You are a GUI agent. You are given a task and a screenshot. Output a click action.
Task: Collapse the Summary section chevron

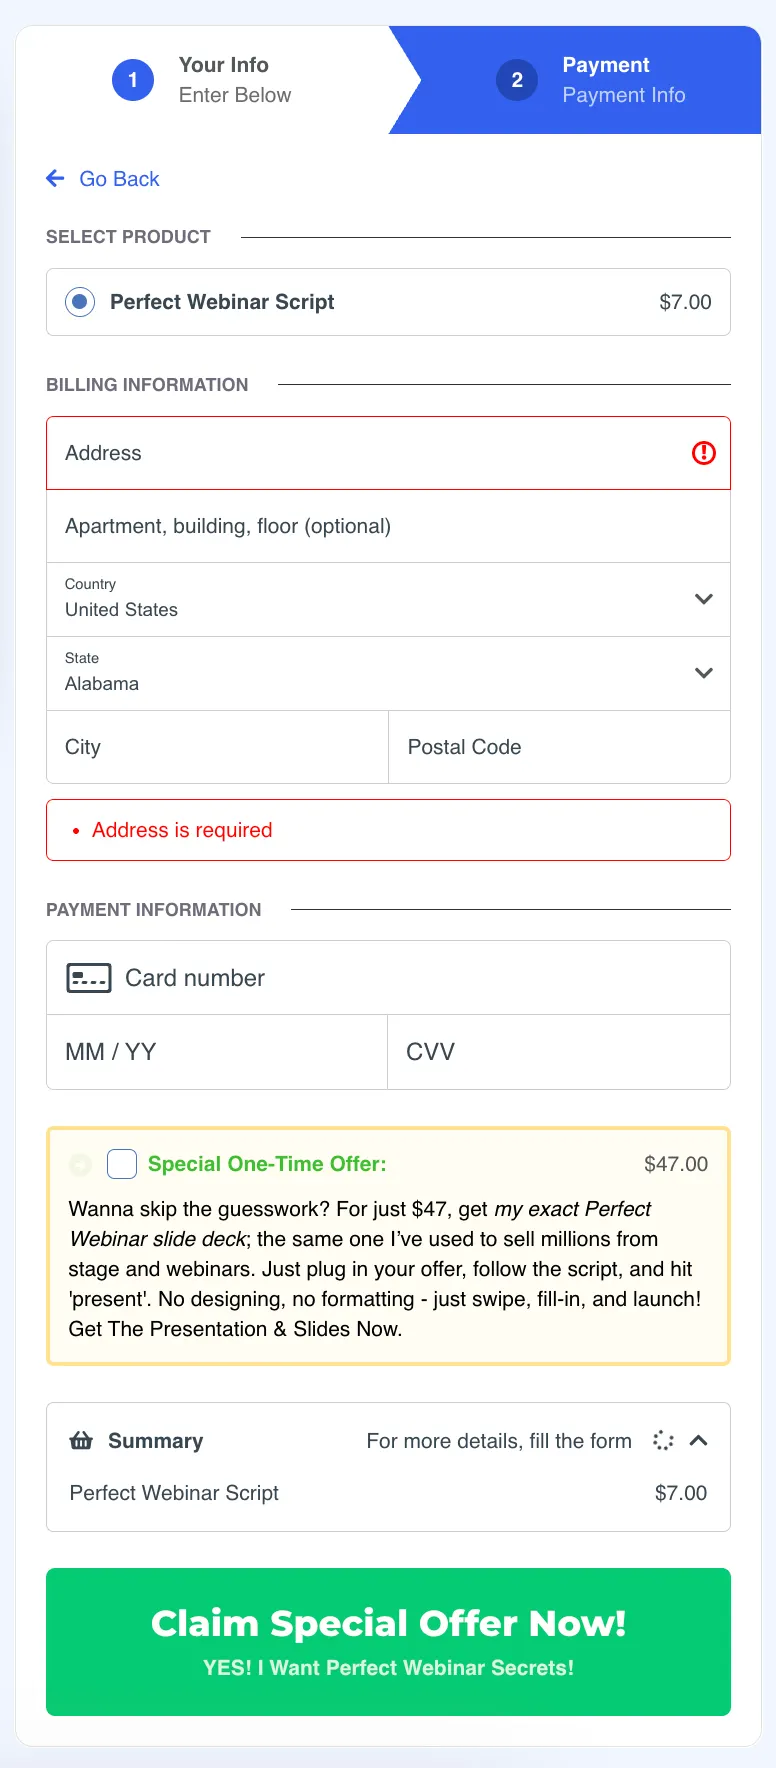tap(699, 1440)
